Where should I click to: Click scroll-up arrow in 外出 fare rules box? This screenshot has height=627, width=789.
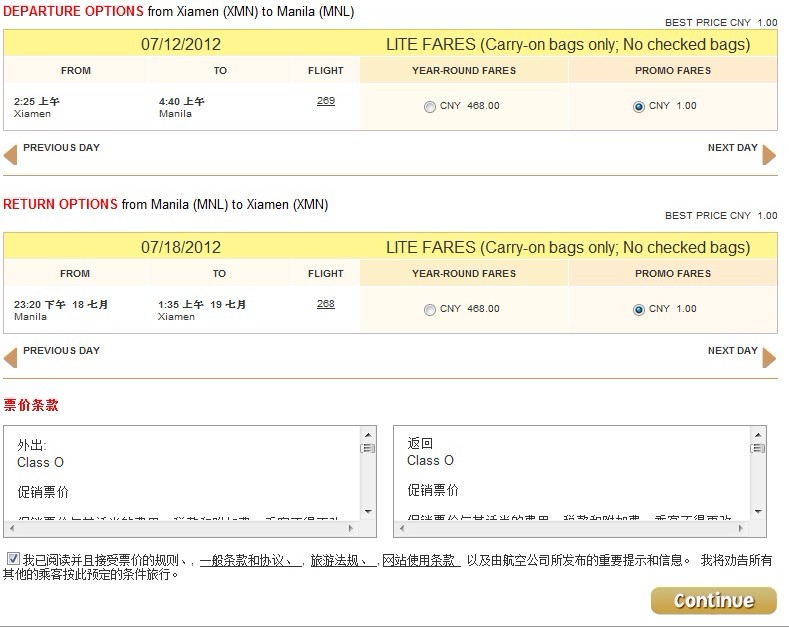(x=368, y=435)
